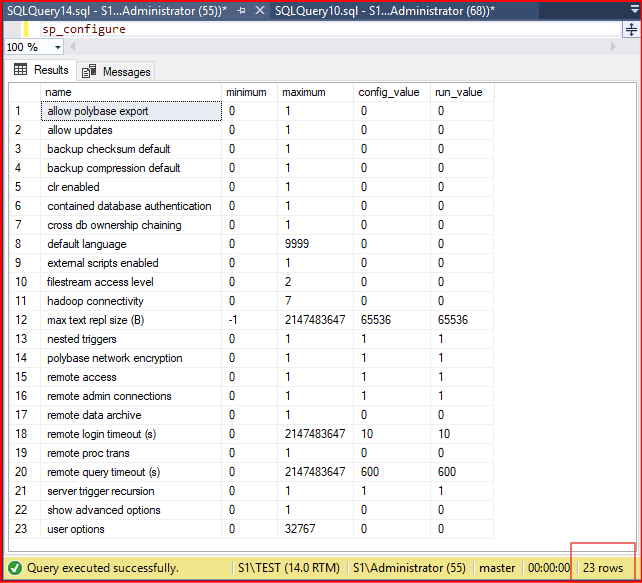Click the 'maximum' column header
Viewport: 642px width, 583px height.
pyautogui.click(x=304, y=92)
